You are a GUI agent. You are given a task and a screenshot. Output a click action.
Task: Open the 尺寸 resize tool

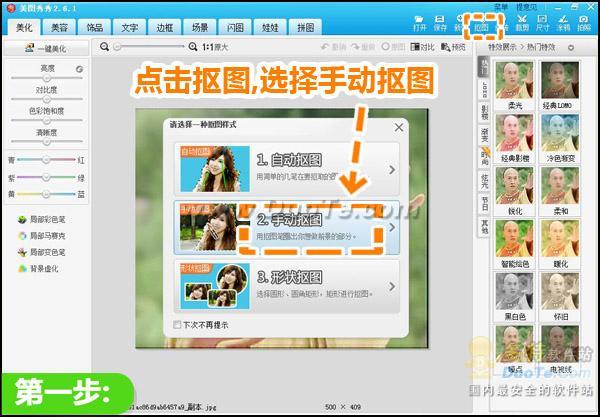point(541,22)
